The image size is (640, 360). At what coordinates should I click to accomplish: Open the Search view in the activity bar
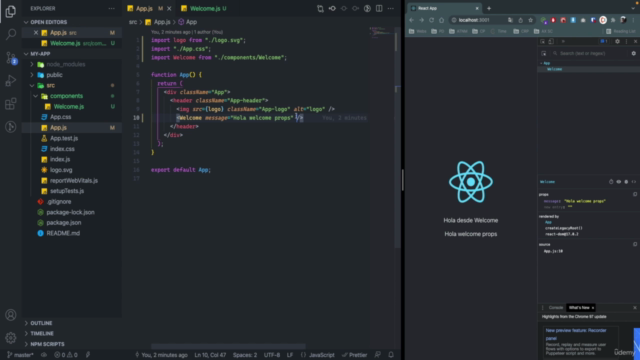[11, 34]
